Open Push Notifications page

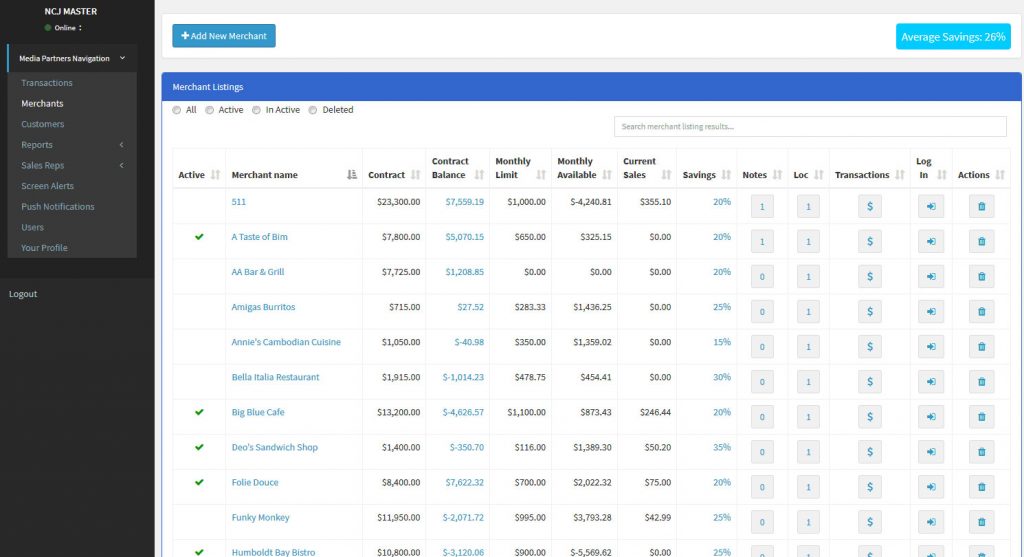pos(57,206)
